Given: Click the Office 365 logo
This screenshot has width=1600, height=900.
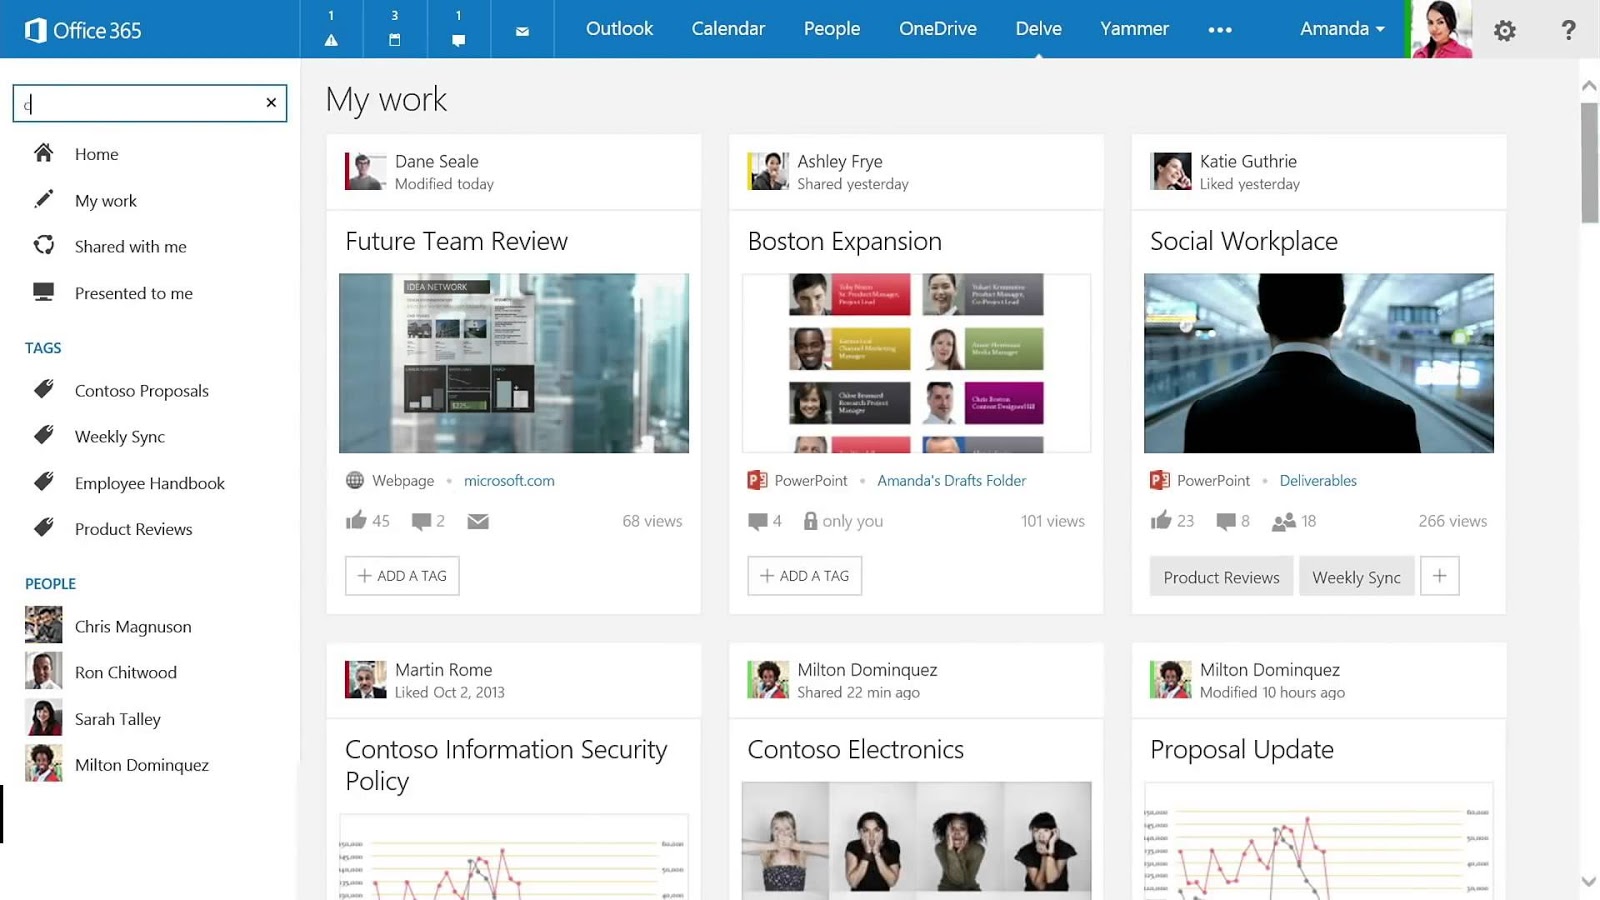Looking at the screenshot, I should pyautogui.click(x=83, y=30).
